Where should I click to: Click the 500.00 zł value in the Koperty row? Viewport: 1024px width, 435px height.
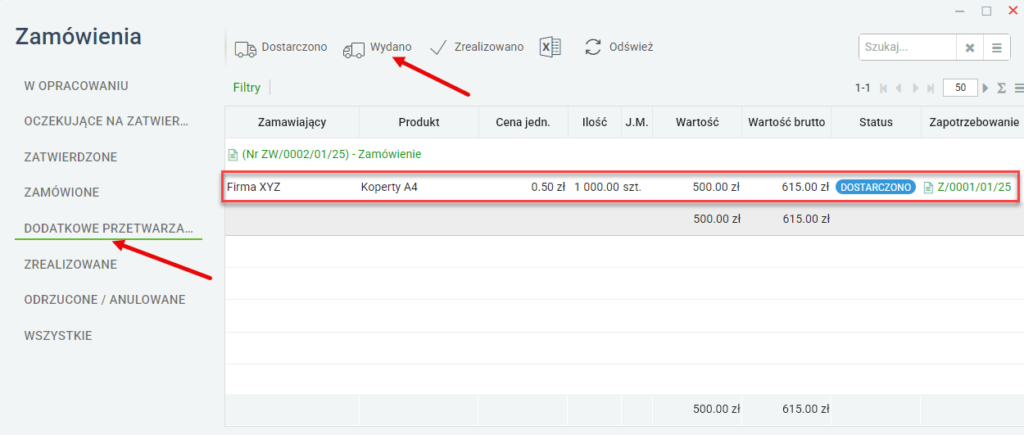coord(716,187)
